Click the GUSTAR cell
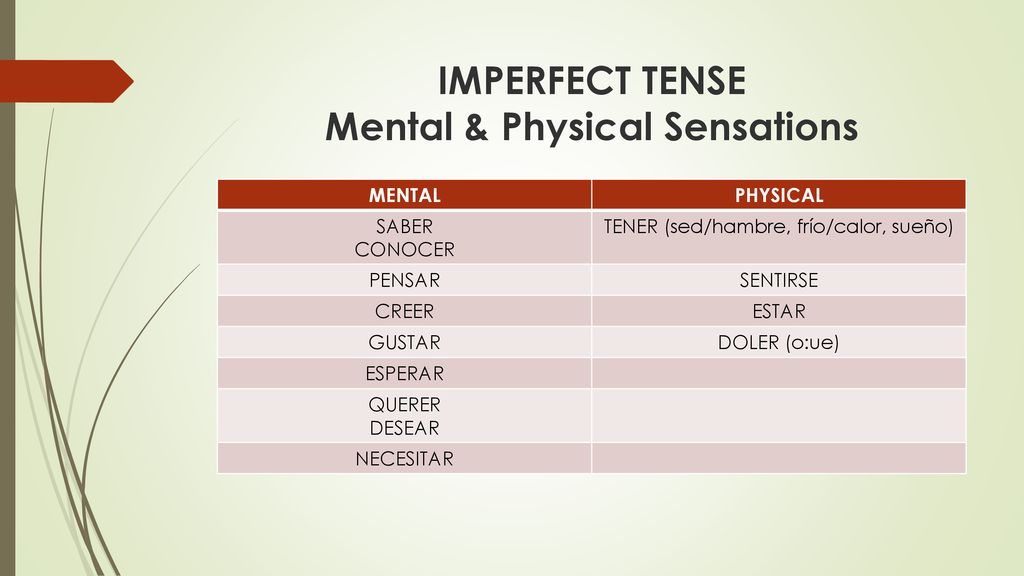This screenshot has height=576, width=1024. [404, 342]
